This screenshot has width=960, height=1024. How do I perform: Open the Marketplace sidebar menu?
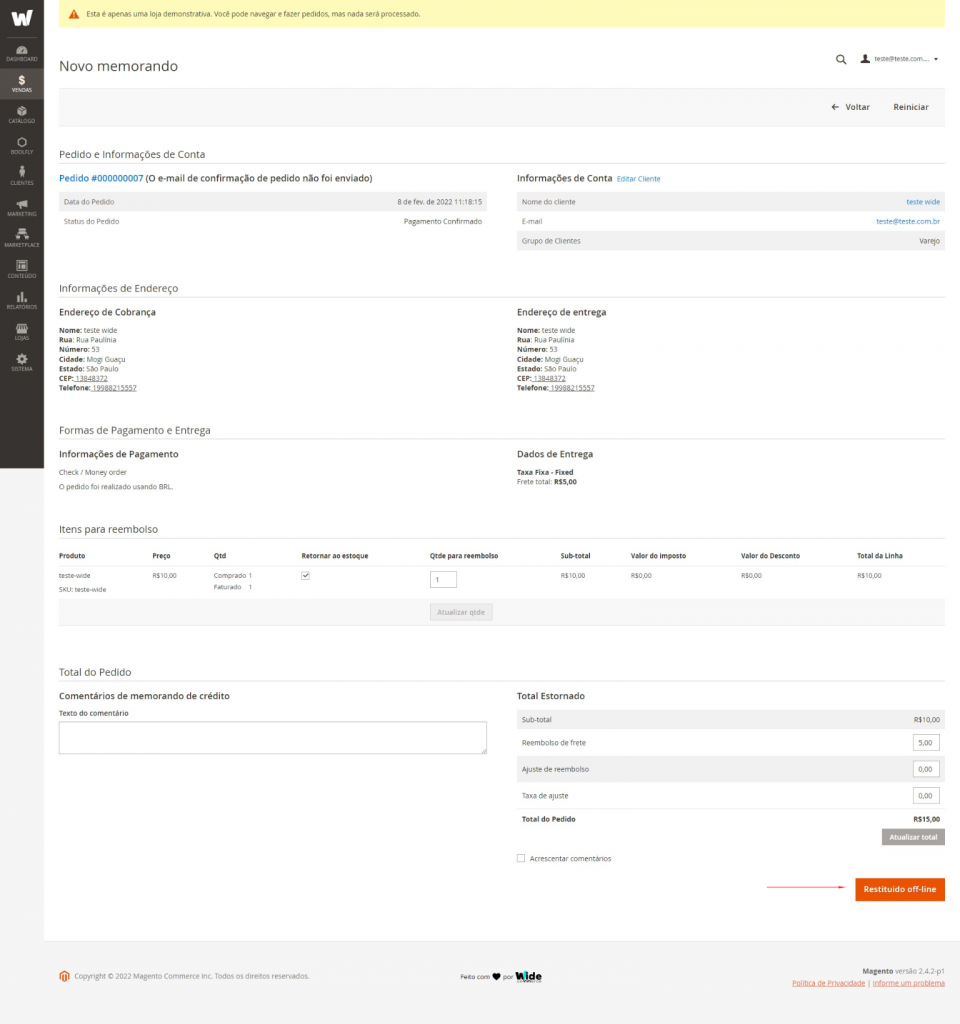(22, 238)
